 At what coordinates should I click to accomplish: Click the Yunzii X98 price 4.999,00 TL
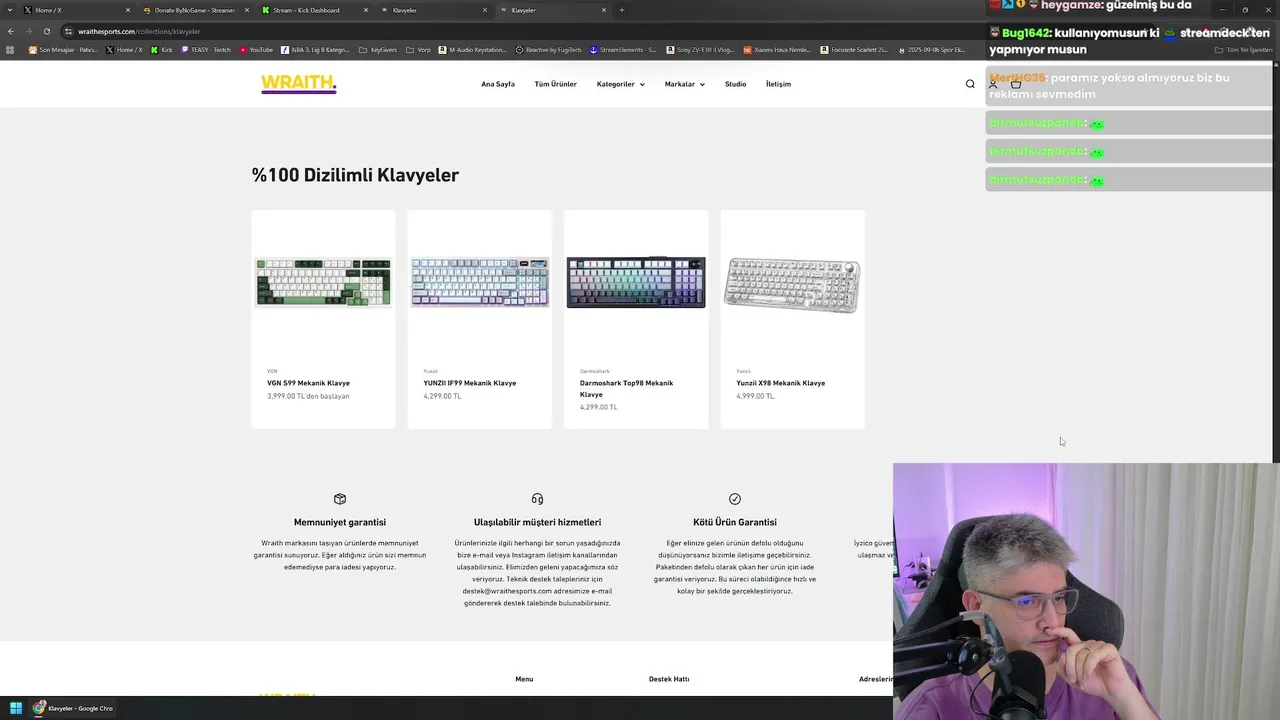[755, 396]
